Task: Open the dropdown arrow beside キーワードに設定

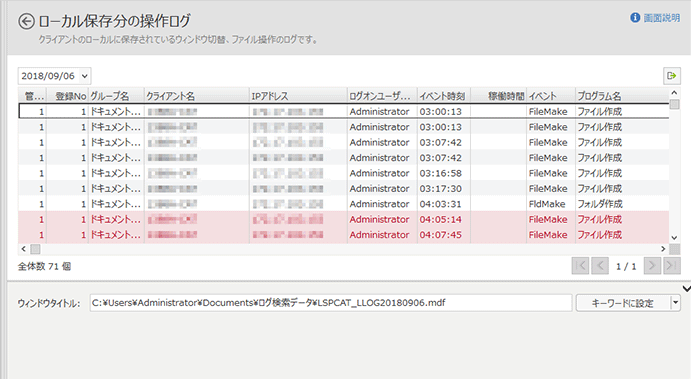Action: tap(675, 303)
